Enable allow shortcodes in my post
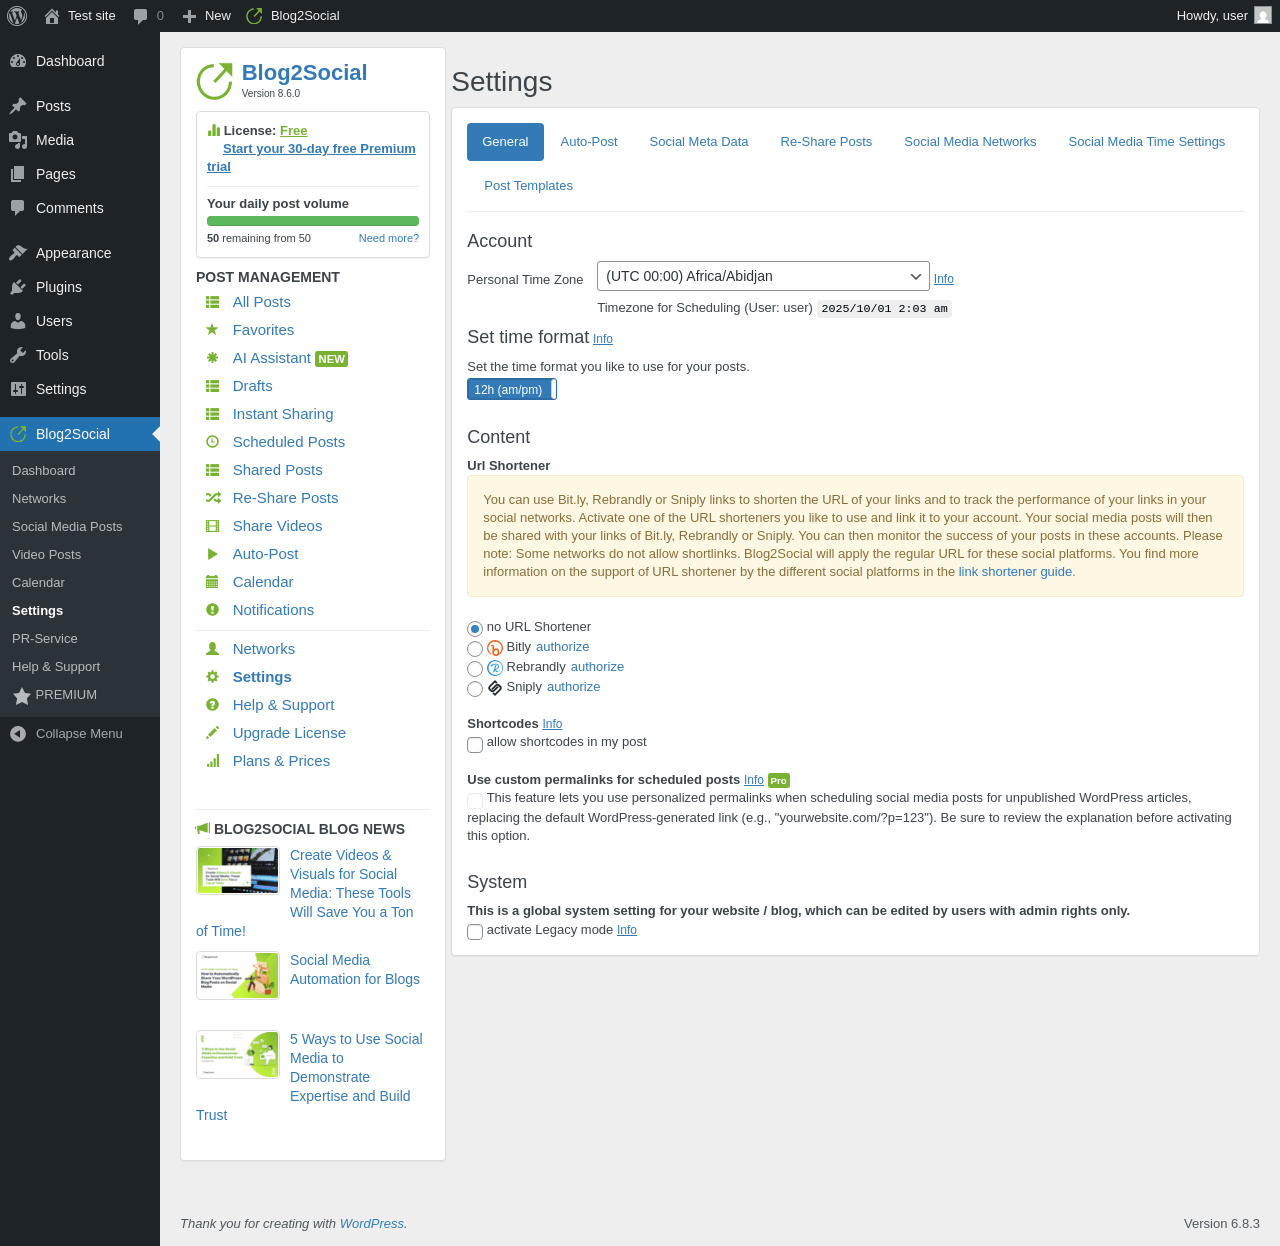Image resolution: width=1280 pixels, height=1246 pixels. click(475, 745)
